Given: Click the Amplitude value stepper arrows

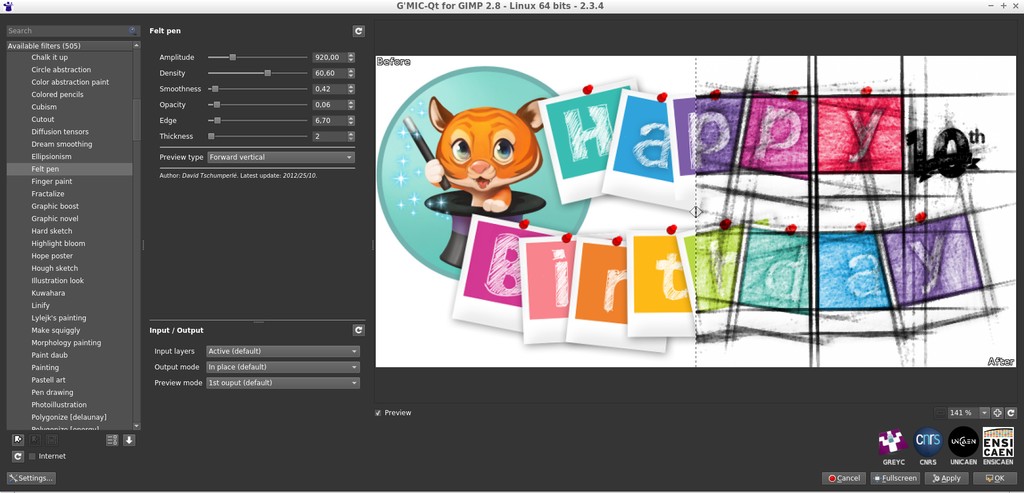Looking at the screenshot, I should pyautogui.click(x=351, y=57).
